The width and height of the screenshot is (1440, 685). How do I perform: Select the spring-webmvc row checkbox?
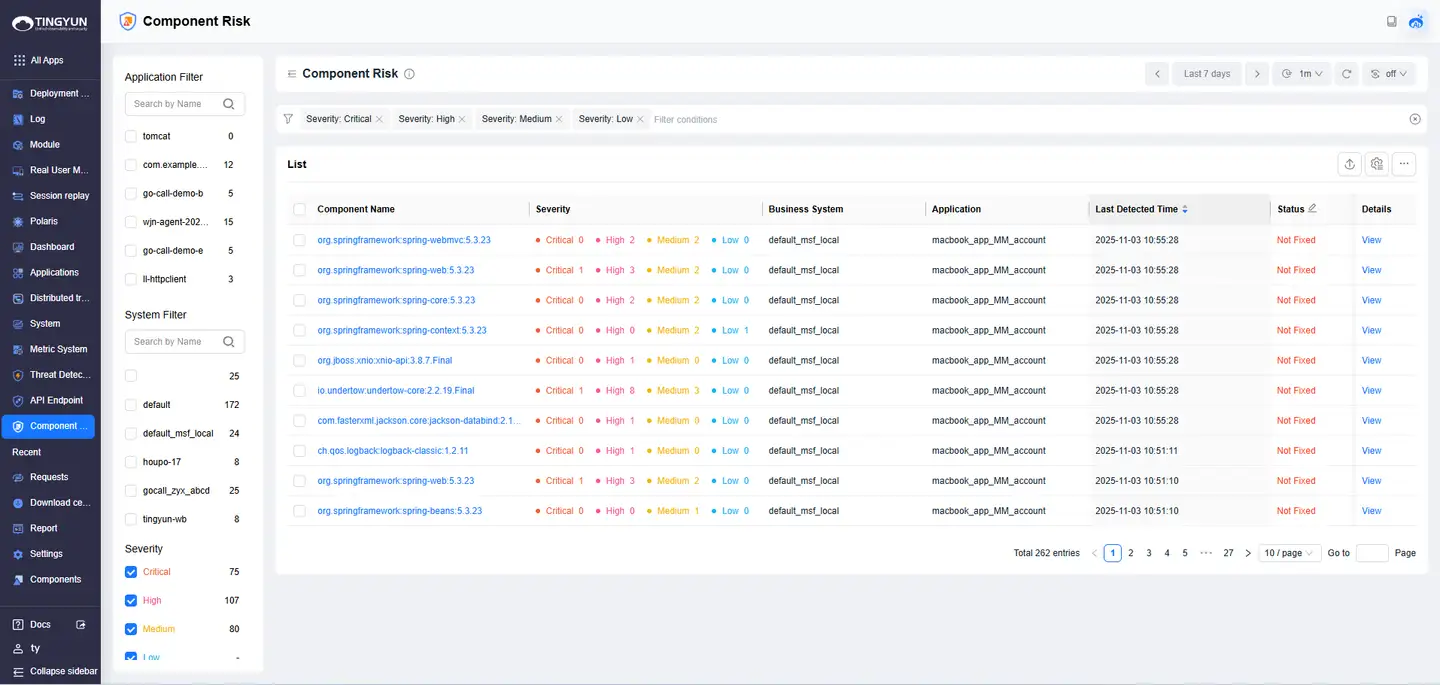(300, 240)
